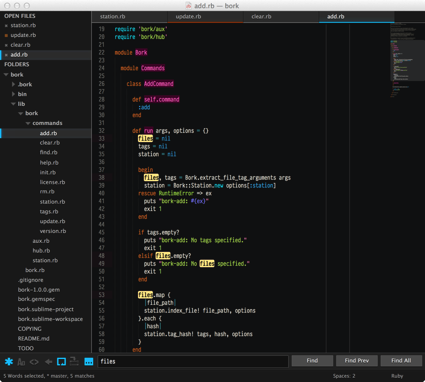The width and height of the screenshot is (425, 382).
Task: Click the '5 matches' status bar message
Action: 82,376
